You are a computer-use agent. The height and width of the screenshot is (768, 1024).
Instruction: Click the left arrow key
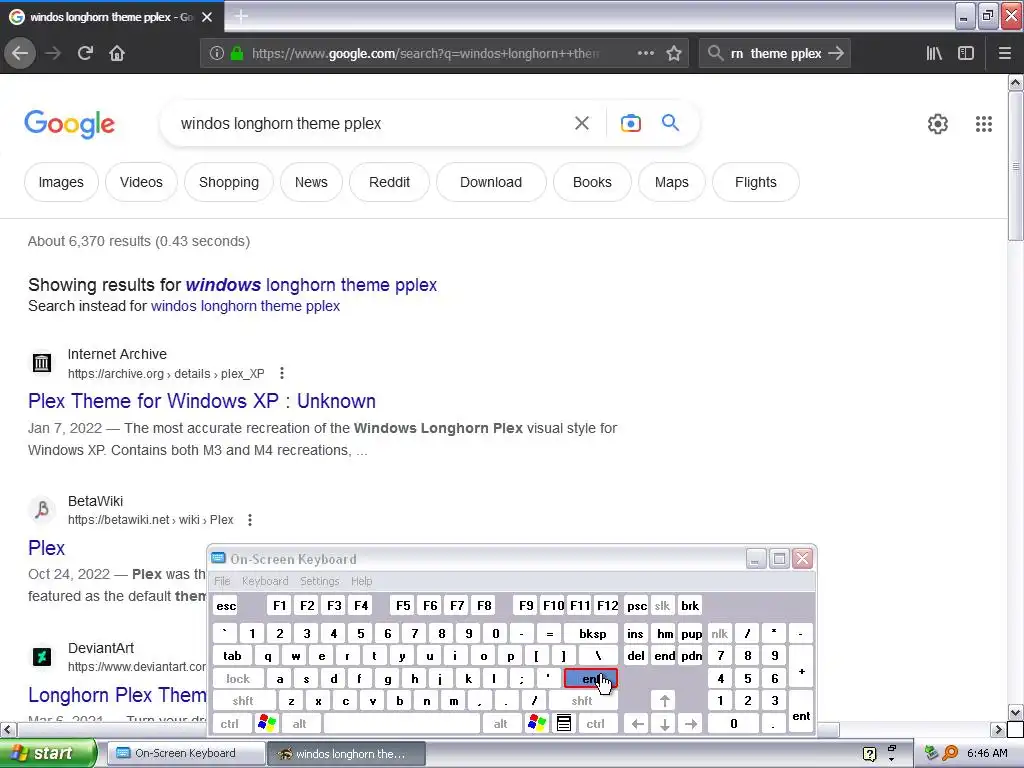click(x=637, y=723)
